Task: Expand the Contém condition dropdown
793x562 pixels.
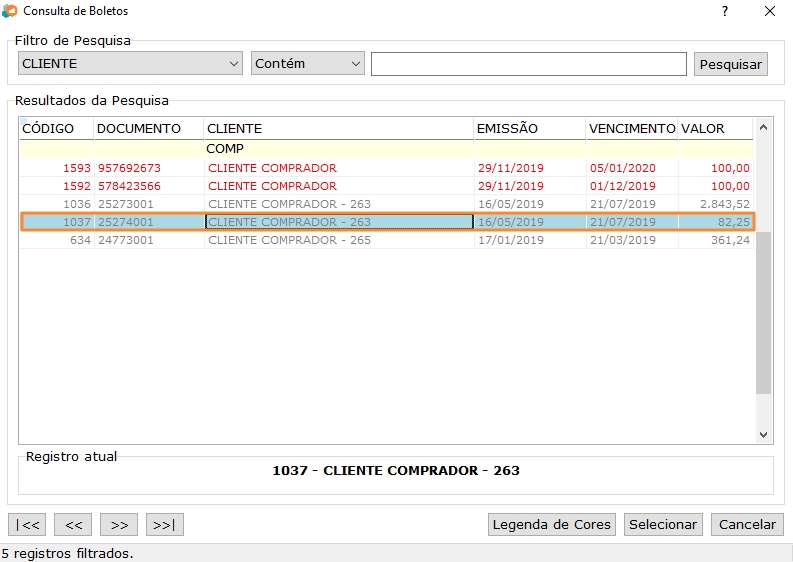Action: pos(308,64)
